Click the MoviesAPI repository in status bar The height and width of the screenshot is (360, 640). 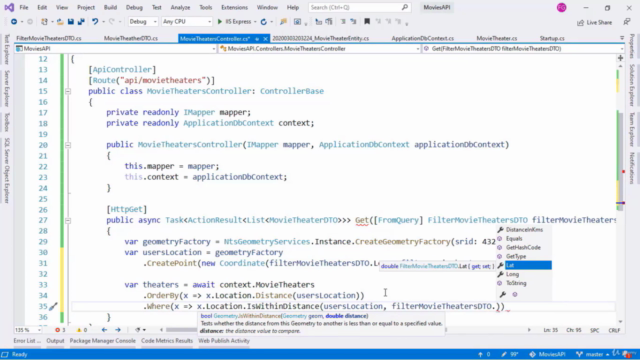click(x=547, y=354)
